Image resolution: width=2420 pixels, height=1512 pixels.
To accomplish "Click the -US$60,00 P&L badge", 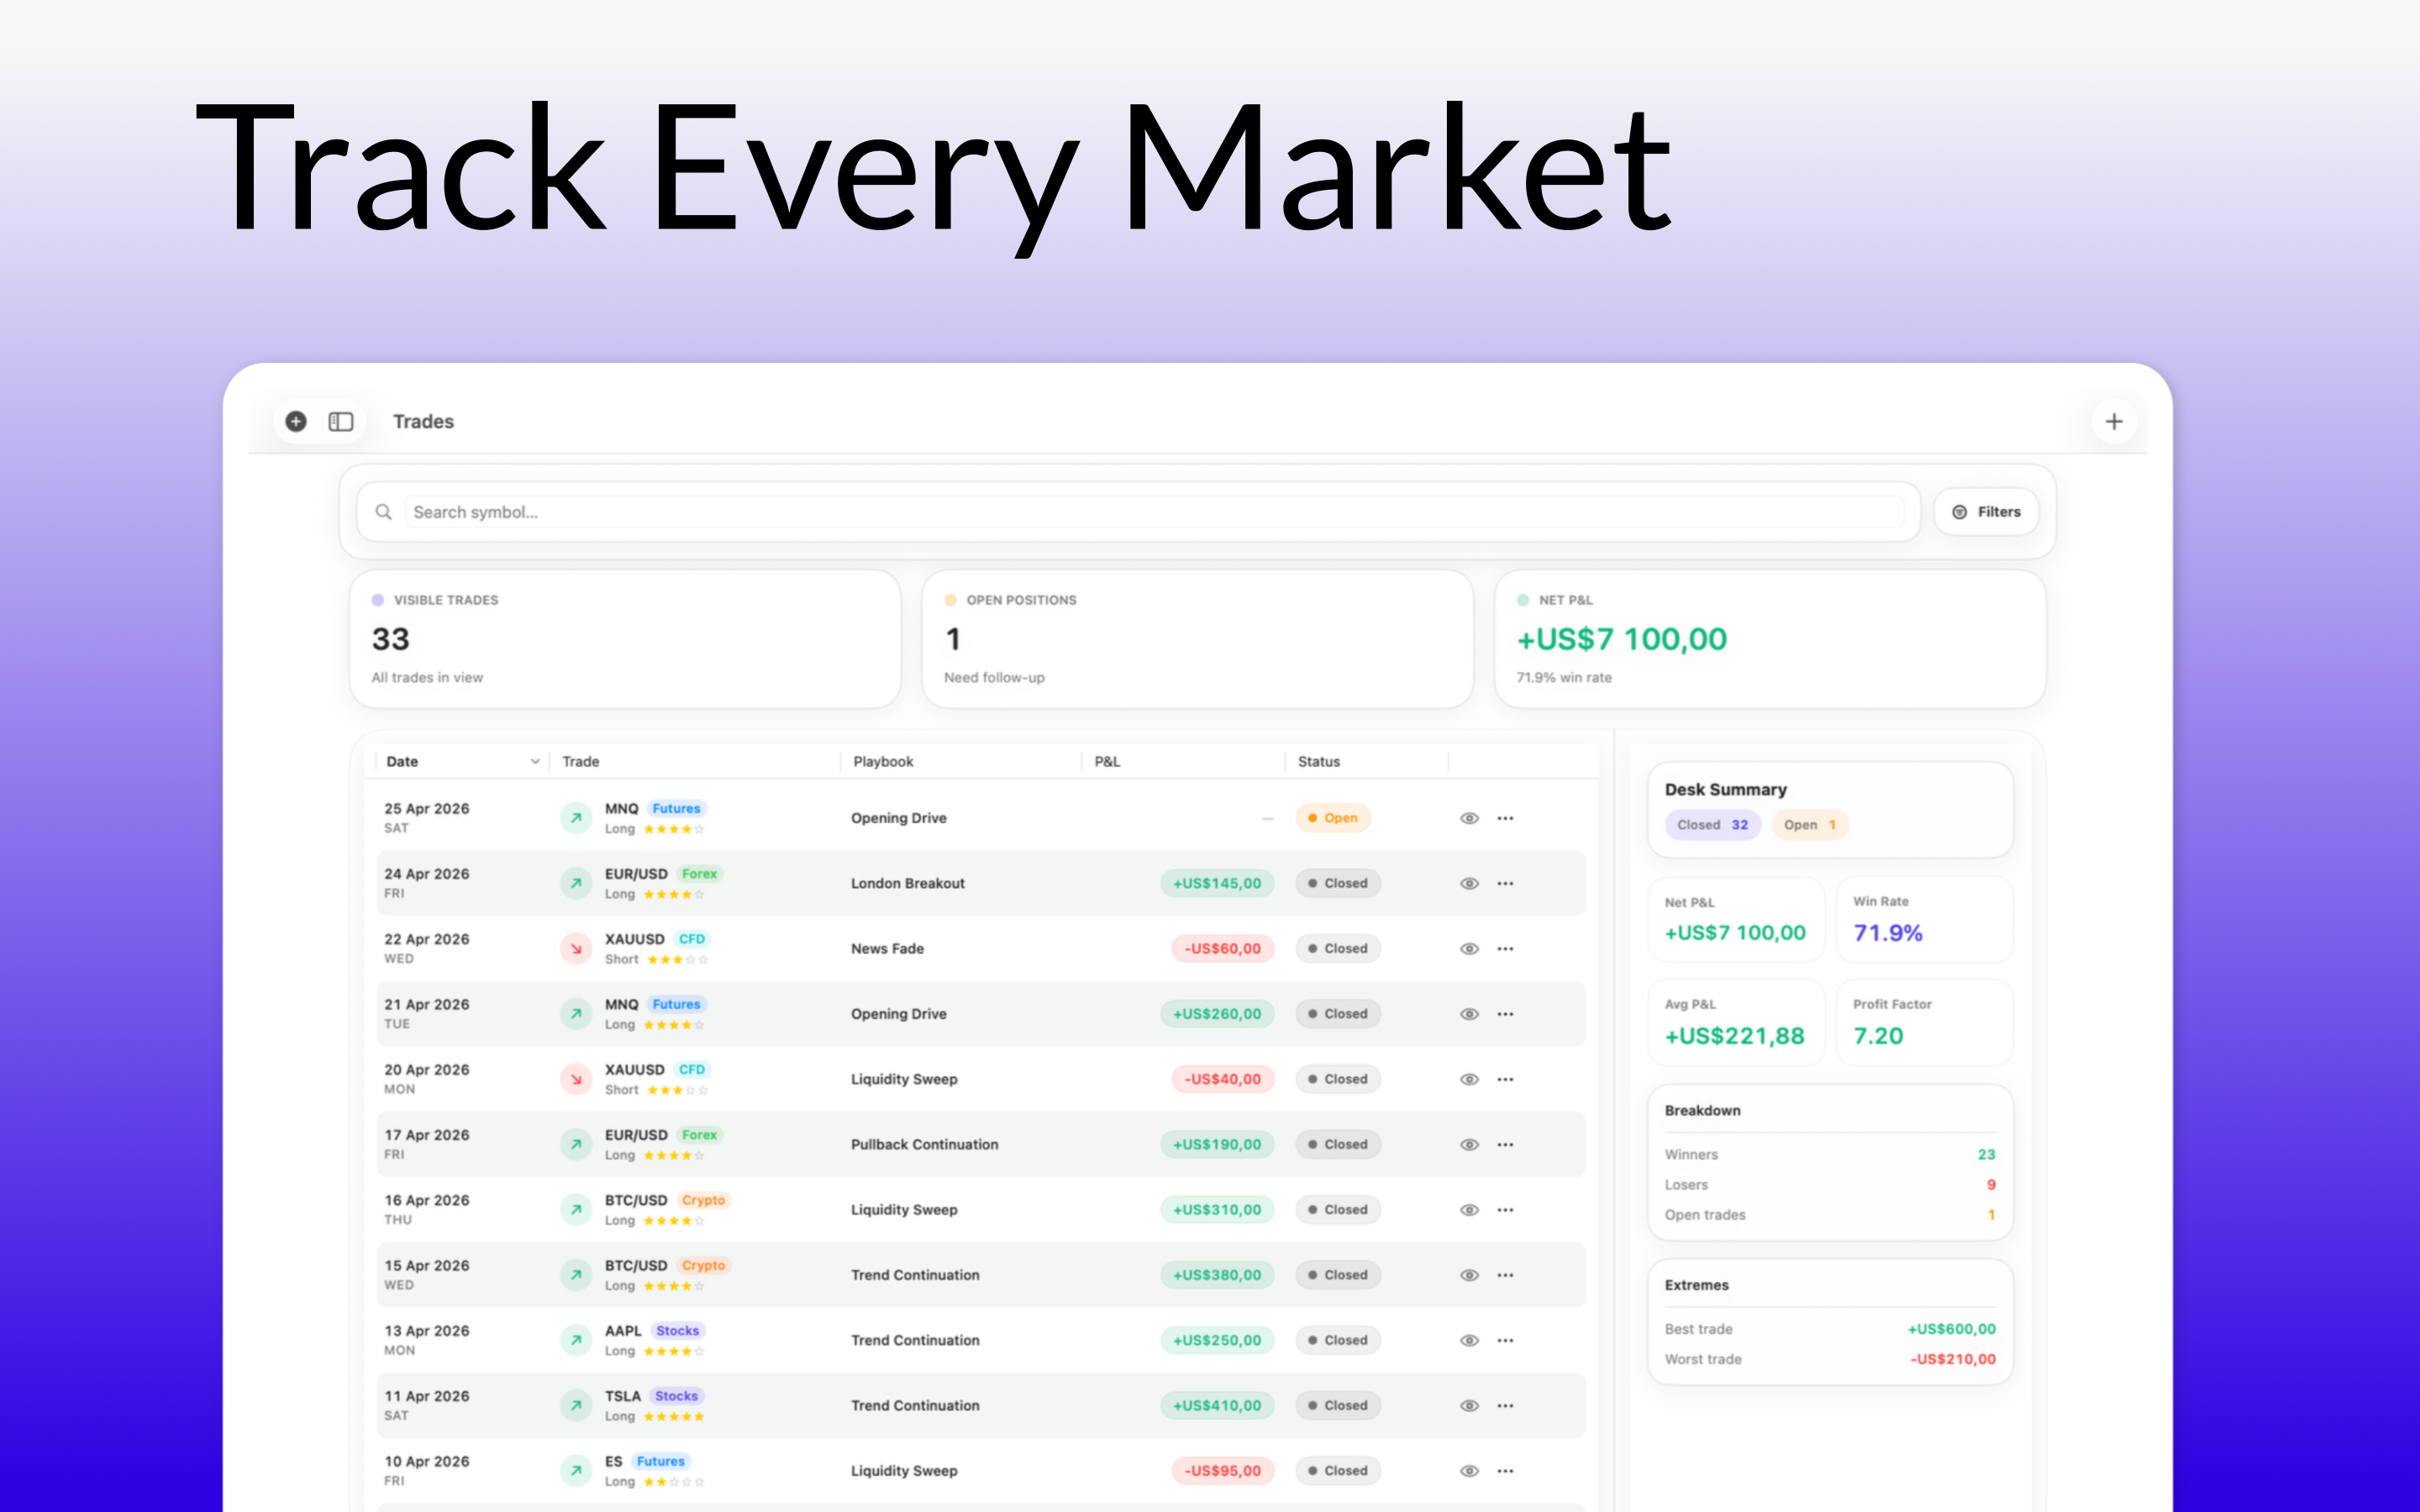I will [x=1223, y=949].
